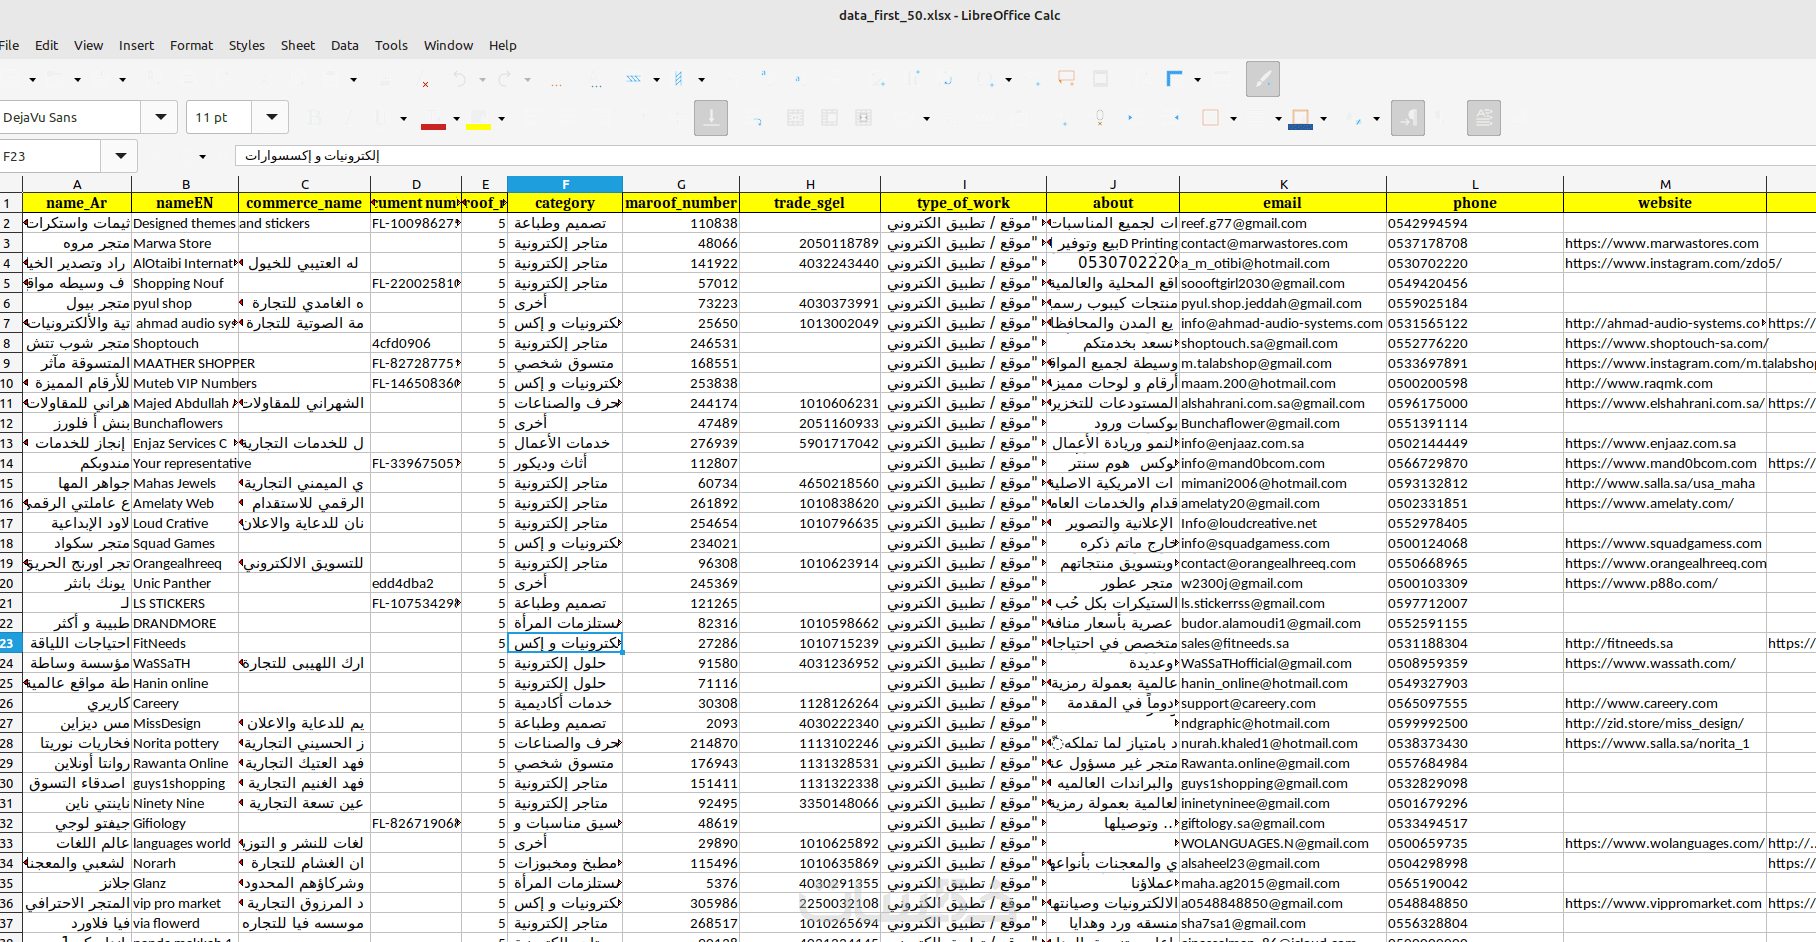Click the Name Box showing F23
1816x942 pixels.
point(50,156)
